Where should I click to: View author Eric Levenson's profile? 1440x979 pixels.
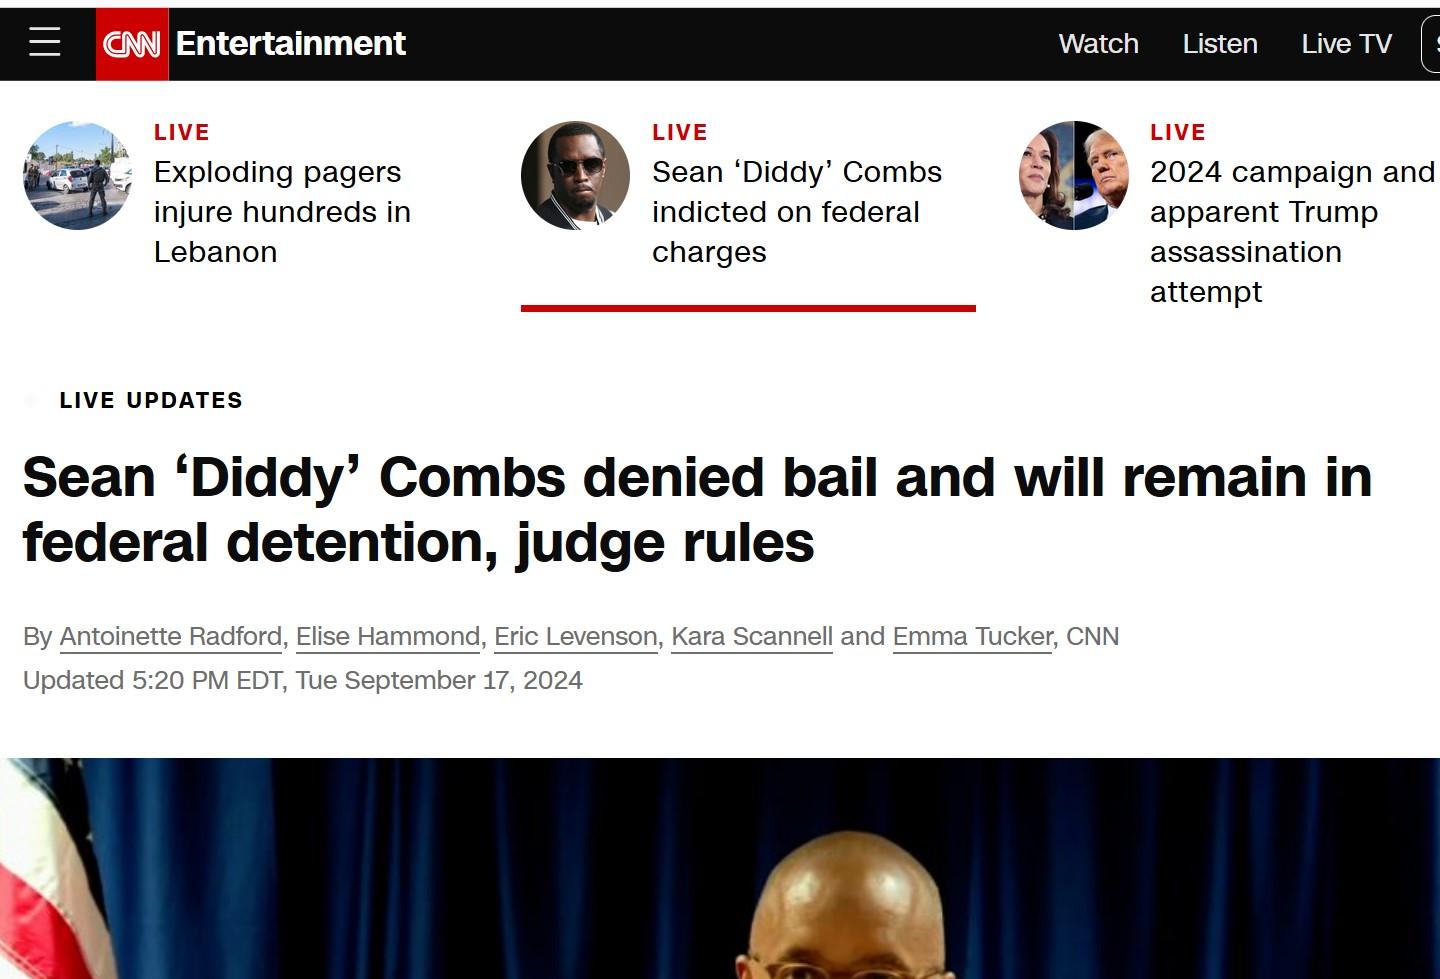click(x=576, y=636)
